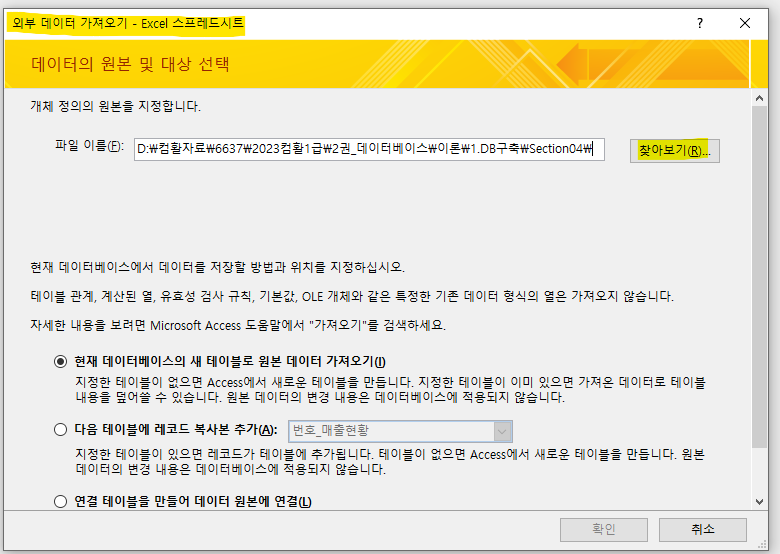780x554 pixels.
Task: Click into the 파일 이름 path field
Action: click(x=369, y=149)
